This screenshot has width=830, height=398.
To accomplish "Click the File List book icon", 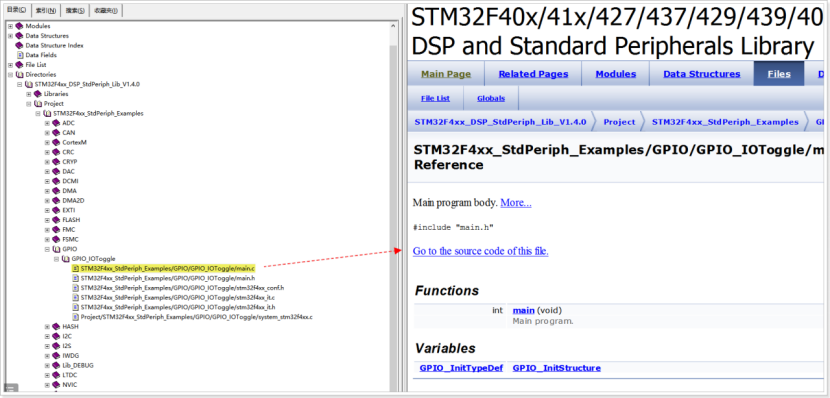I will (20, 65).
